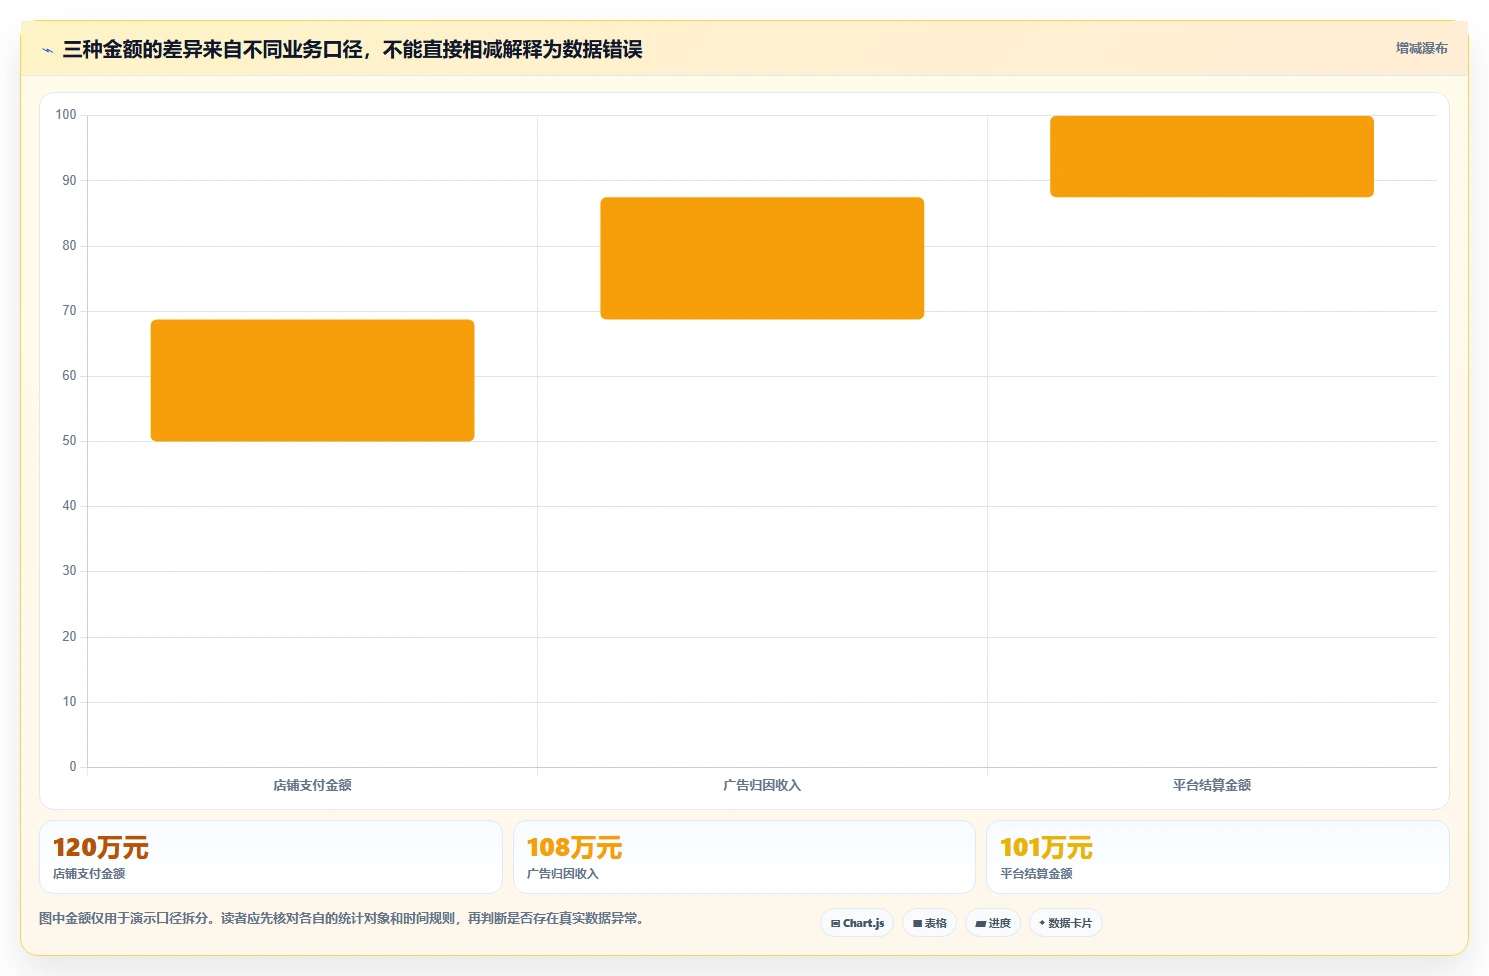Click the small blue icon before the title
The width and height of the screenshot is (1489, 976).
coord(47,50)
